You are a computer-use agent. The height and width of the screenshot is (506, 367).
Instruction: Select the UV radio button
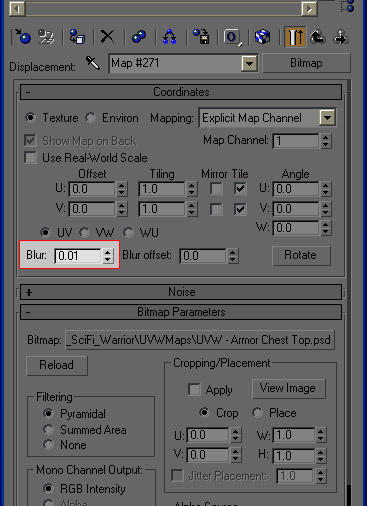point(45,232)
